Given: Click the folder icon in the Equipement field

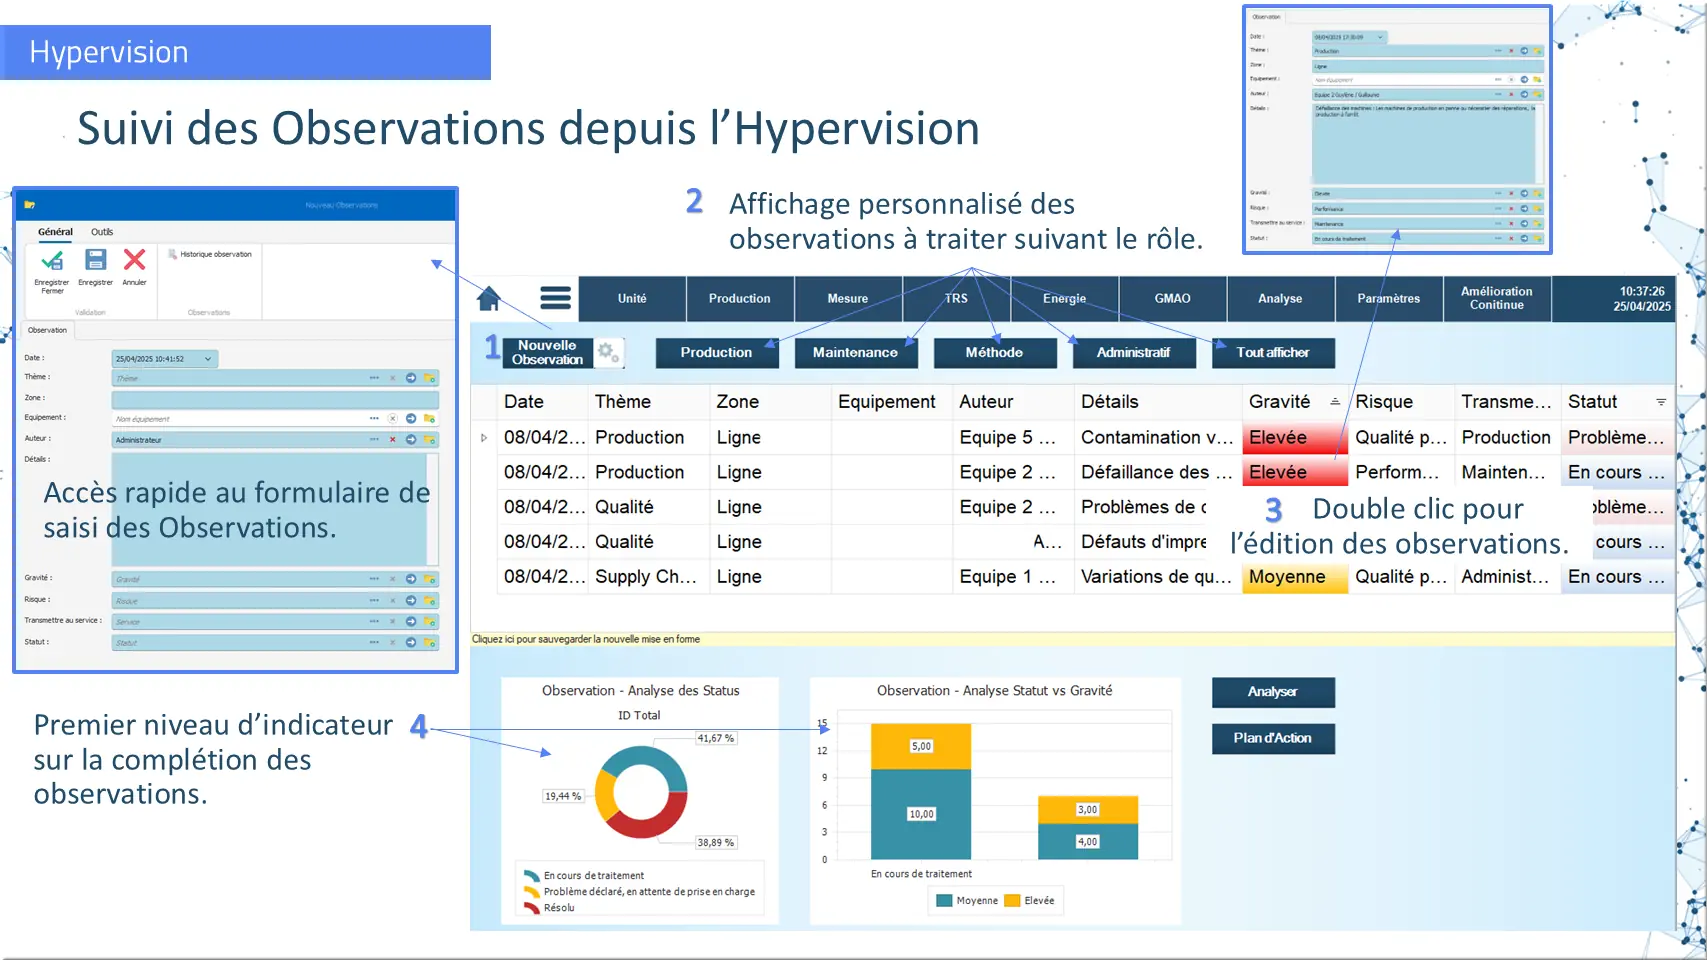Looking at the screenshot, I should coord(429,419).
